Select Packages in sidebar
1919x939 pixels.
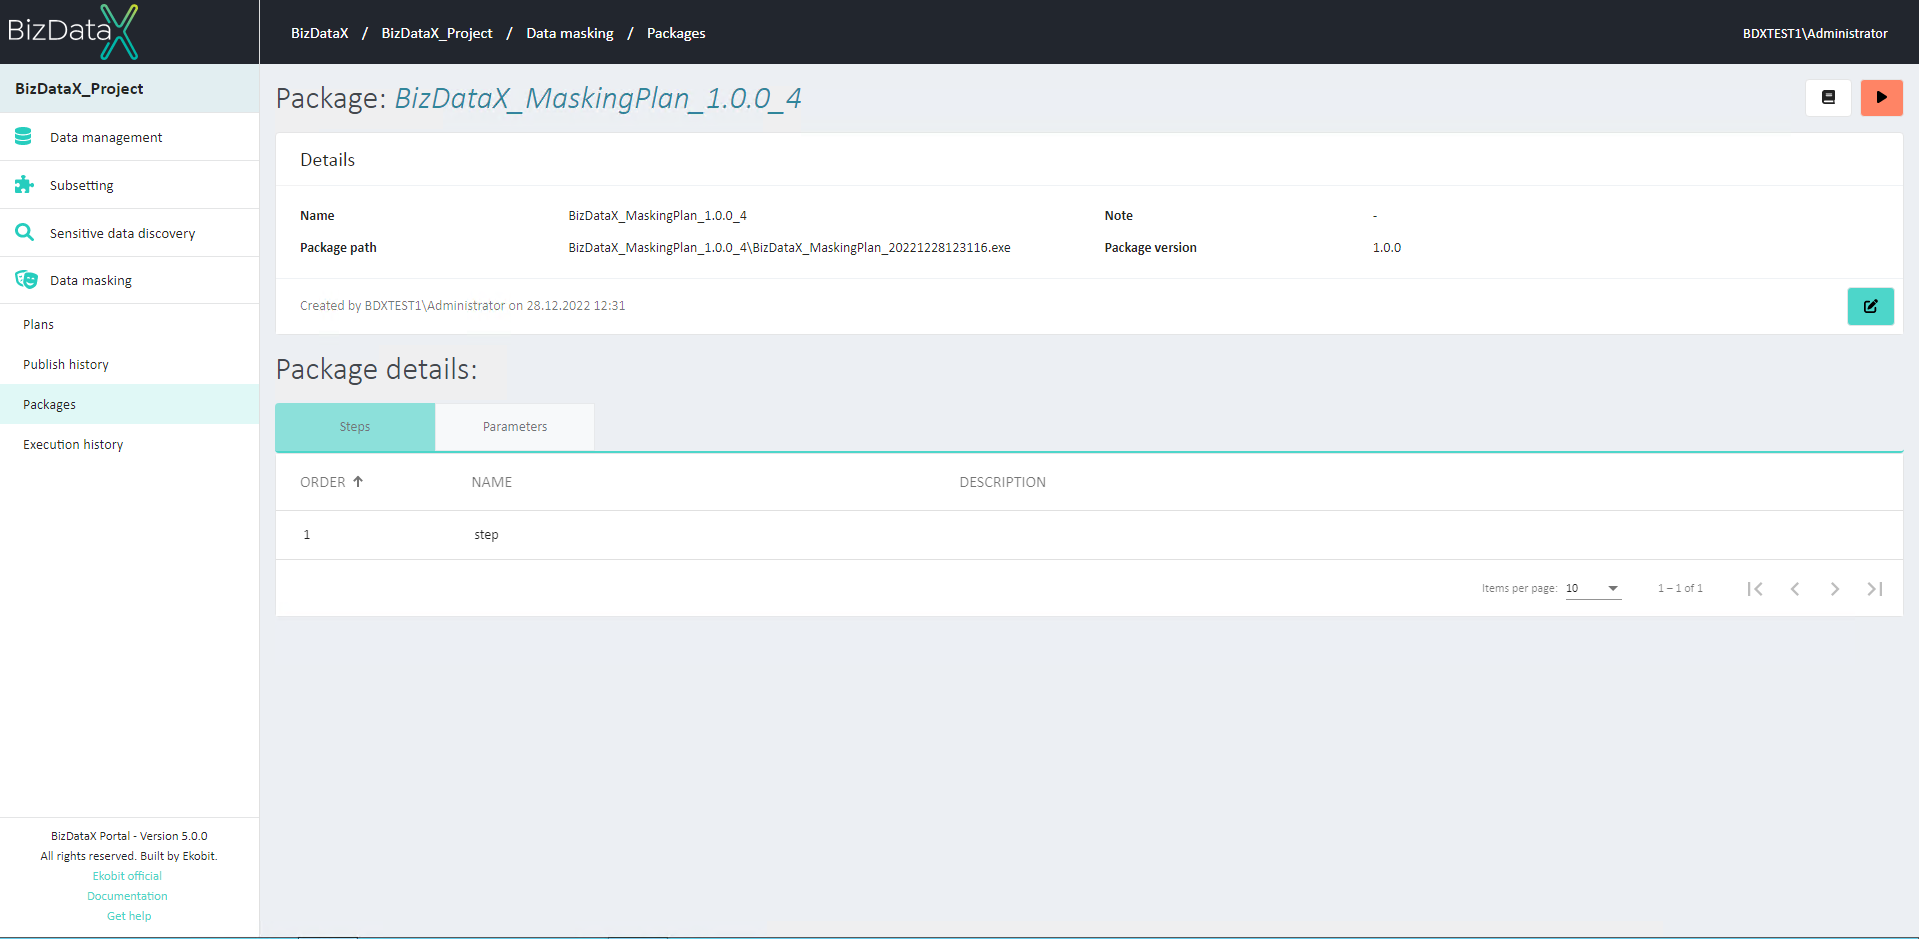[x=130, y=404]
